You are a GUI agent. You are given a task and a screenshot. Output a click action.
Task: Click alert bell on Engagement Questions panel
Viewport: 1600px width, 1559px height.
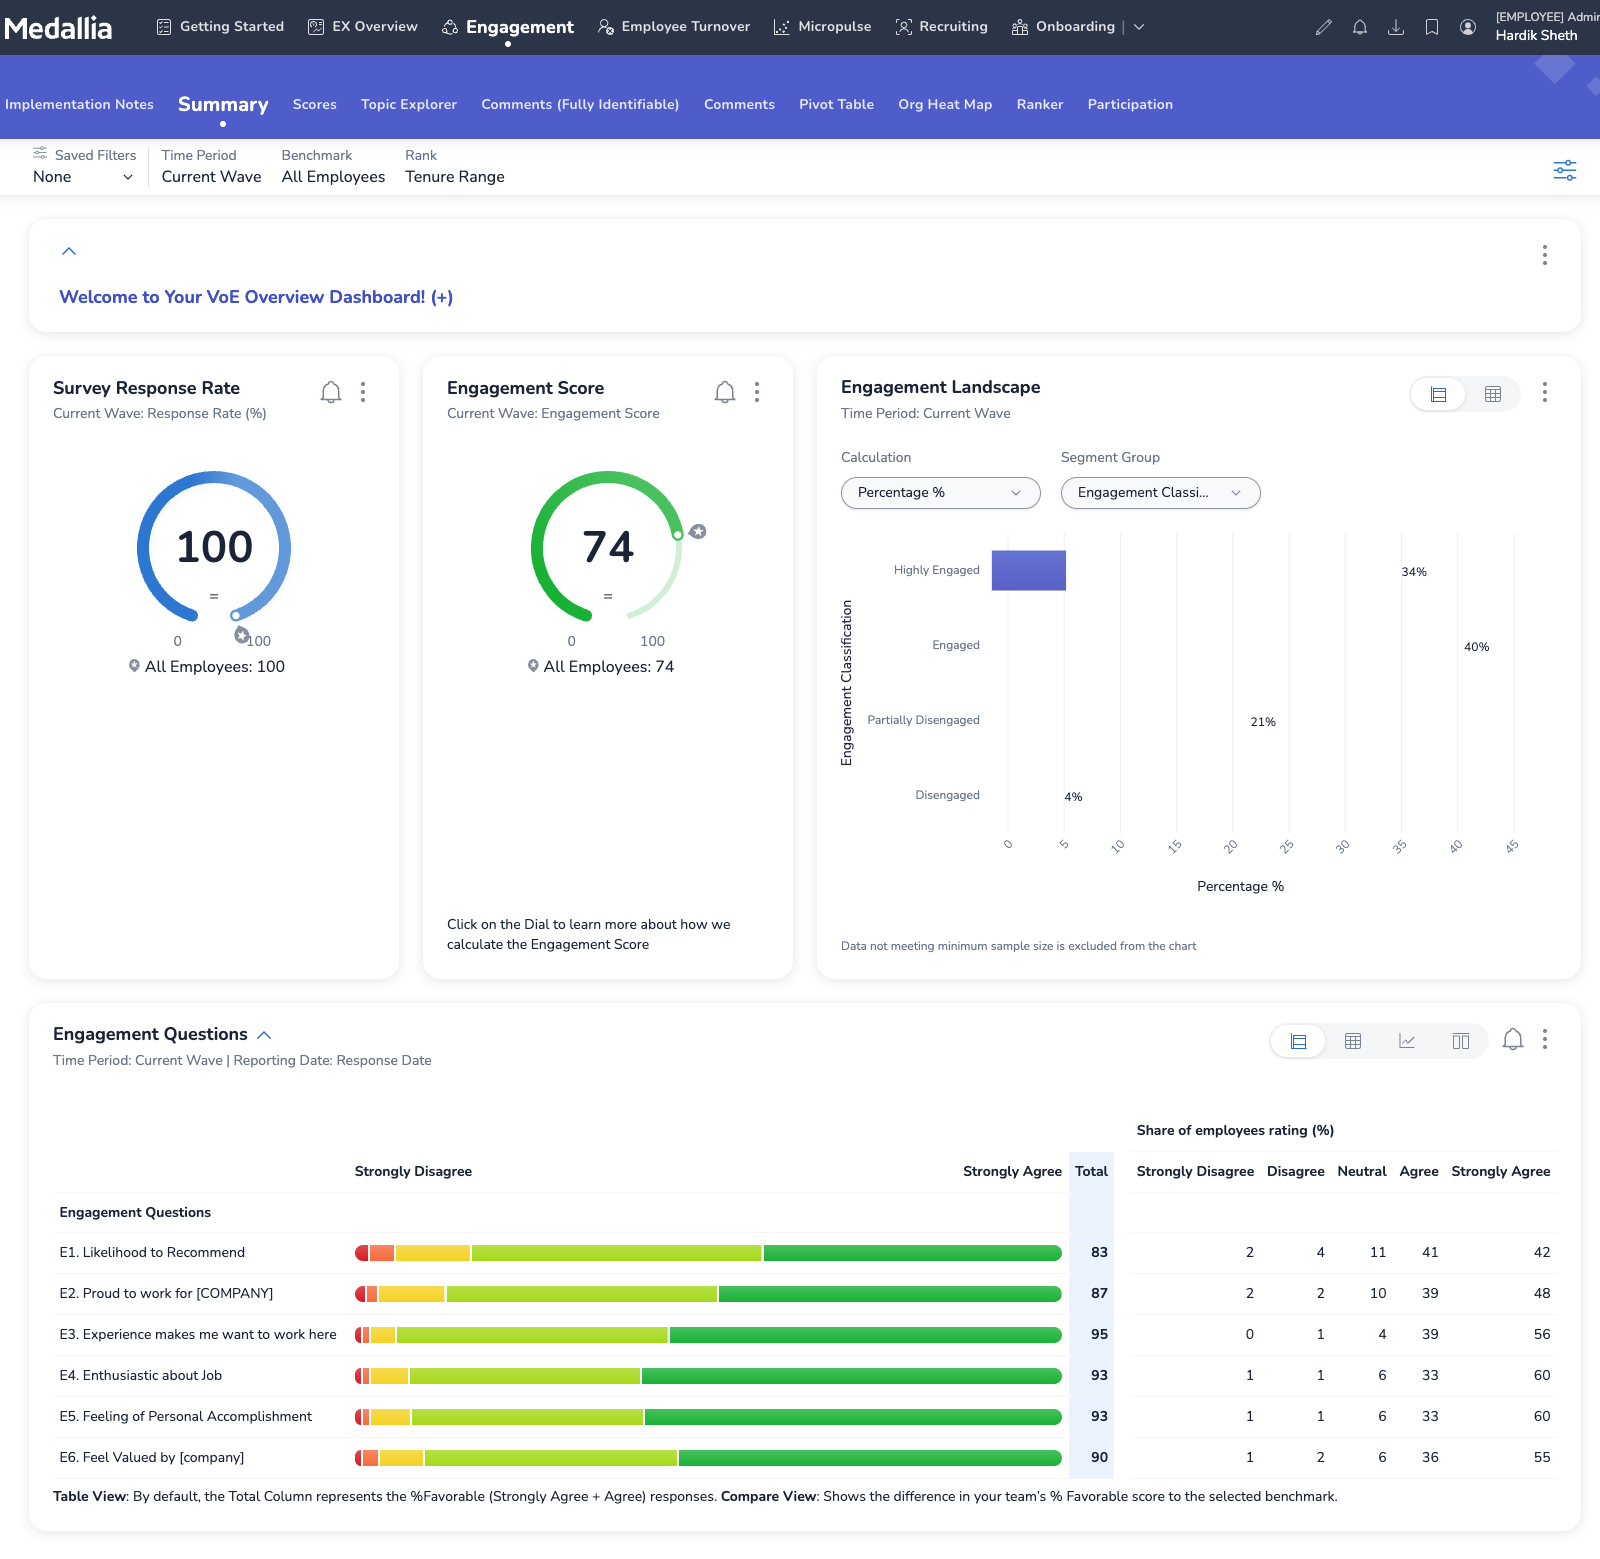coord(1512,1040)
